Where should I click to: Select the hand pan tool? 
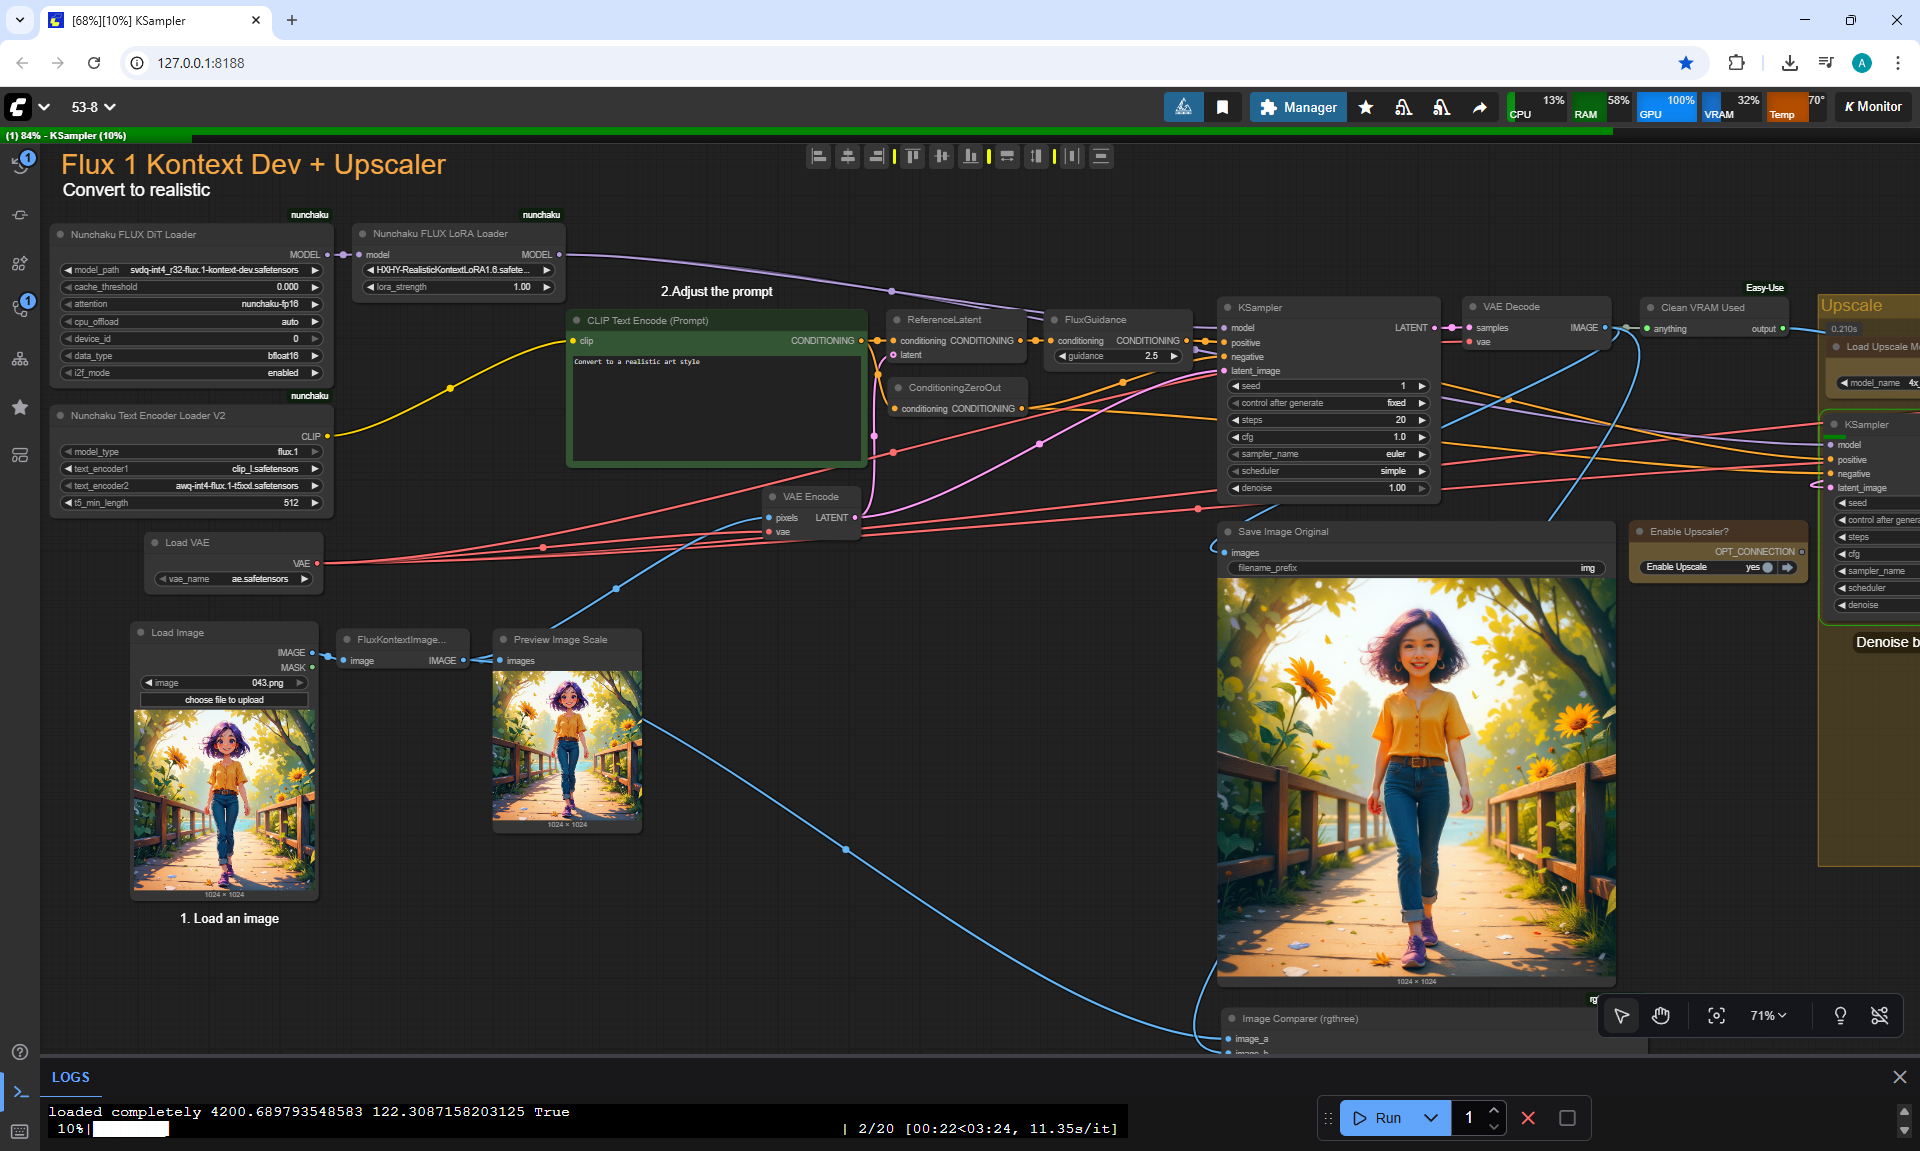[1660, 1016]
